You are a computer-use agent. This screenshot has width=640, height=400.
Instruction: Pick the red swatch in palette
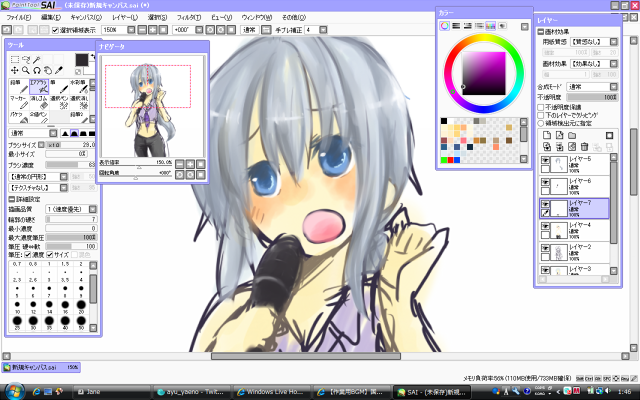pos(451,160)
